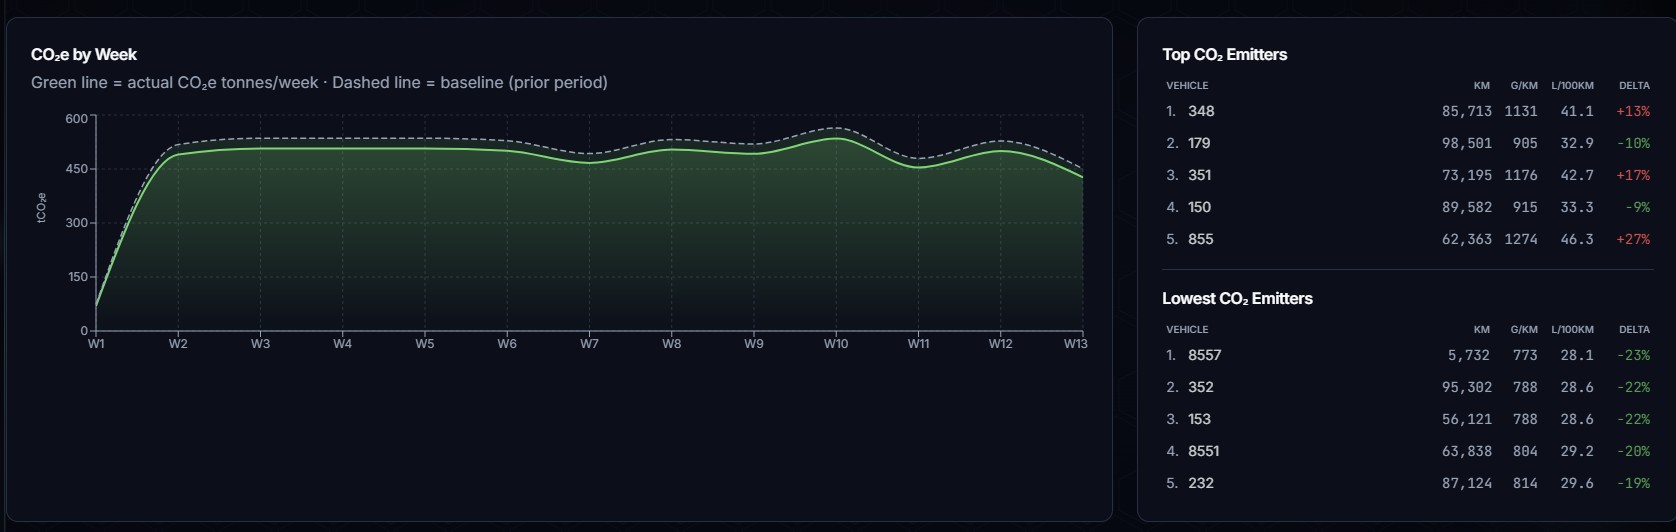Click the KM column header in Lowest Emitters

tap(1482, 330)
